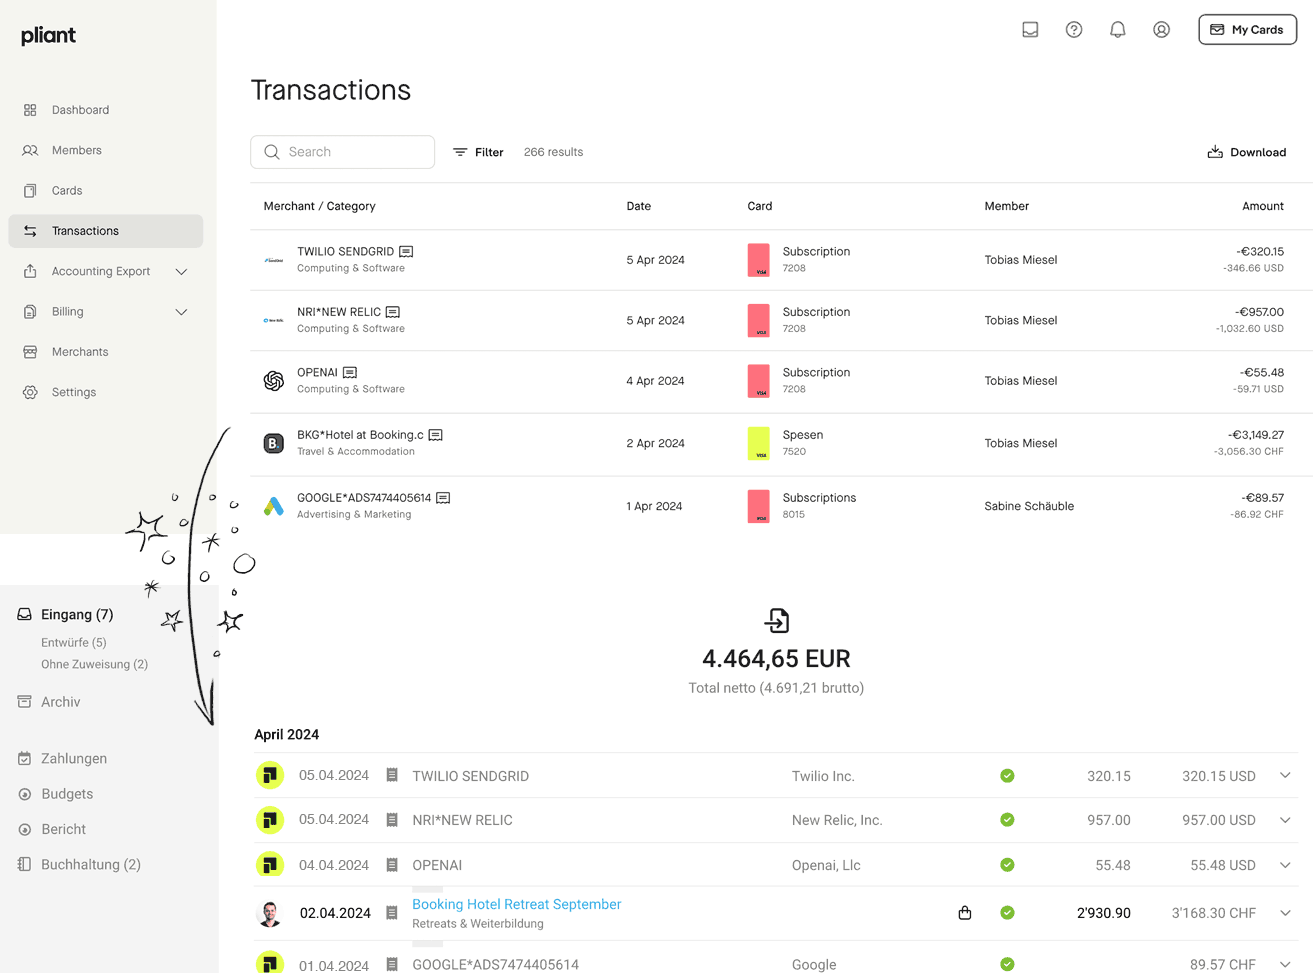Image resolution: width=1313 pixels, height=973 pixels.
Task: Click the Download button
Action: 1247,152
